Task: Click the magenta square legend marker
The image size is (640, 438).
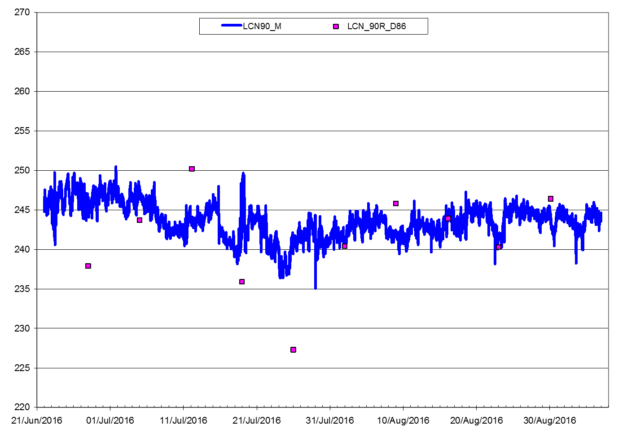Action: (x=336, y=27)
